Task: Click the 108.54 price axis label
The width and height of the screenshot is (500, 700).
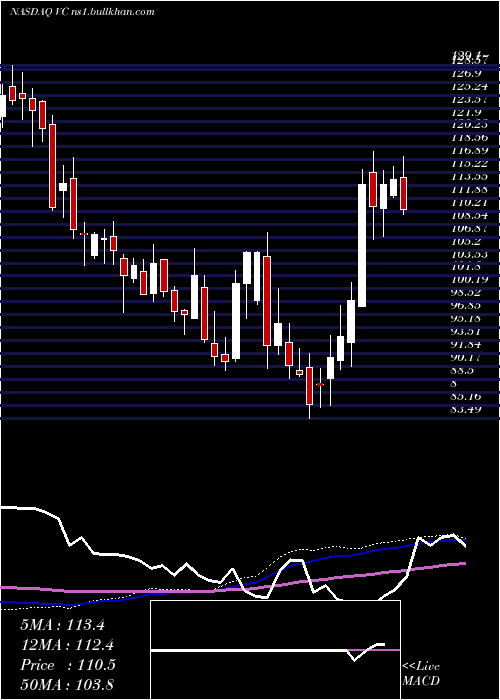Action: pos(469,216)
